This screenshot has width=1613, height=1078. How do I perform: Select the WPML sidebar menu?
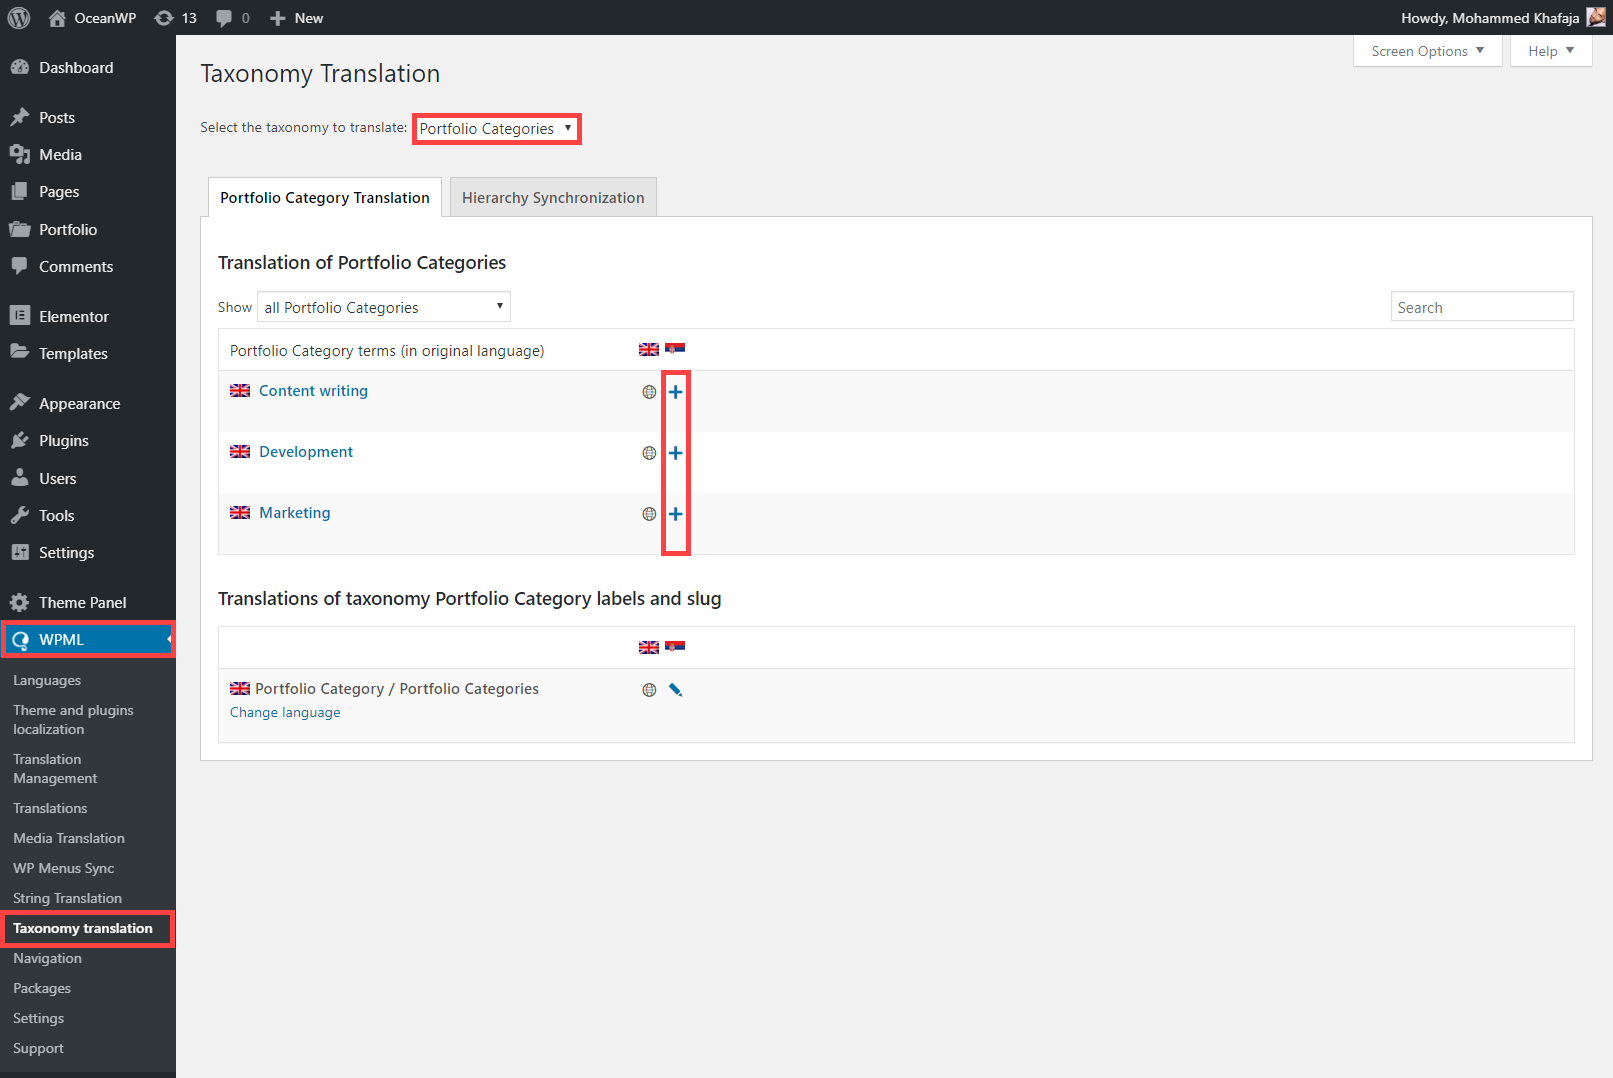click(88, 639)
